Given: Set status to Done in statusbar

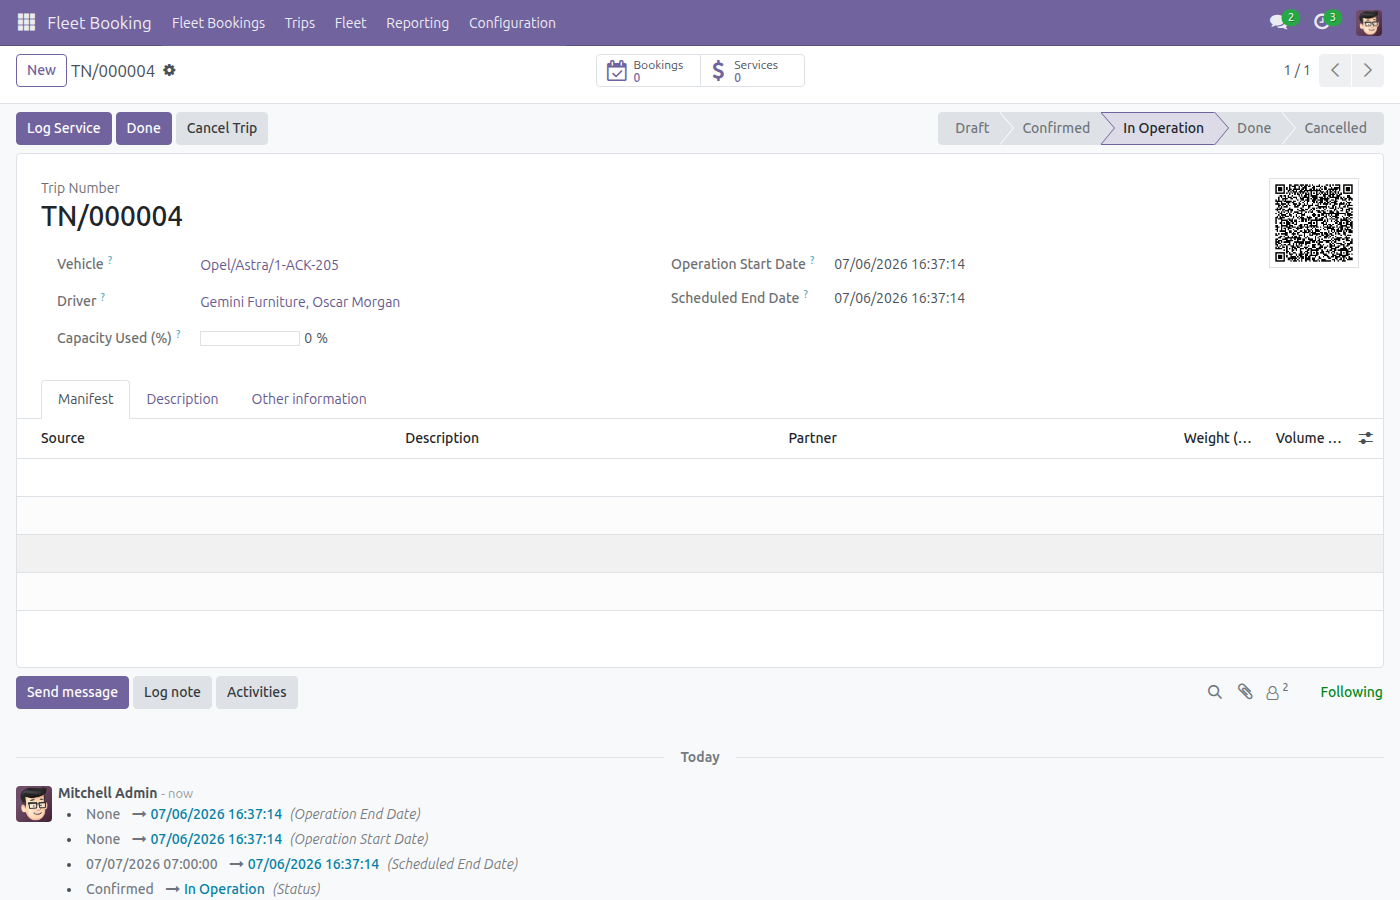Looking at the screenshot, I should (1254, 128).
